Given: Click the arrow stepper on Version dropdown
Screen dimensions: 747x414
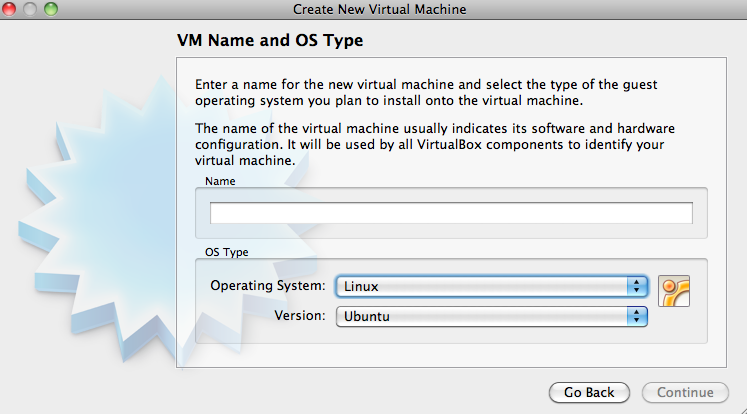Looking at the screenshot, I should pos(637,316).
